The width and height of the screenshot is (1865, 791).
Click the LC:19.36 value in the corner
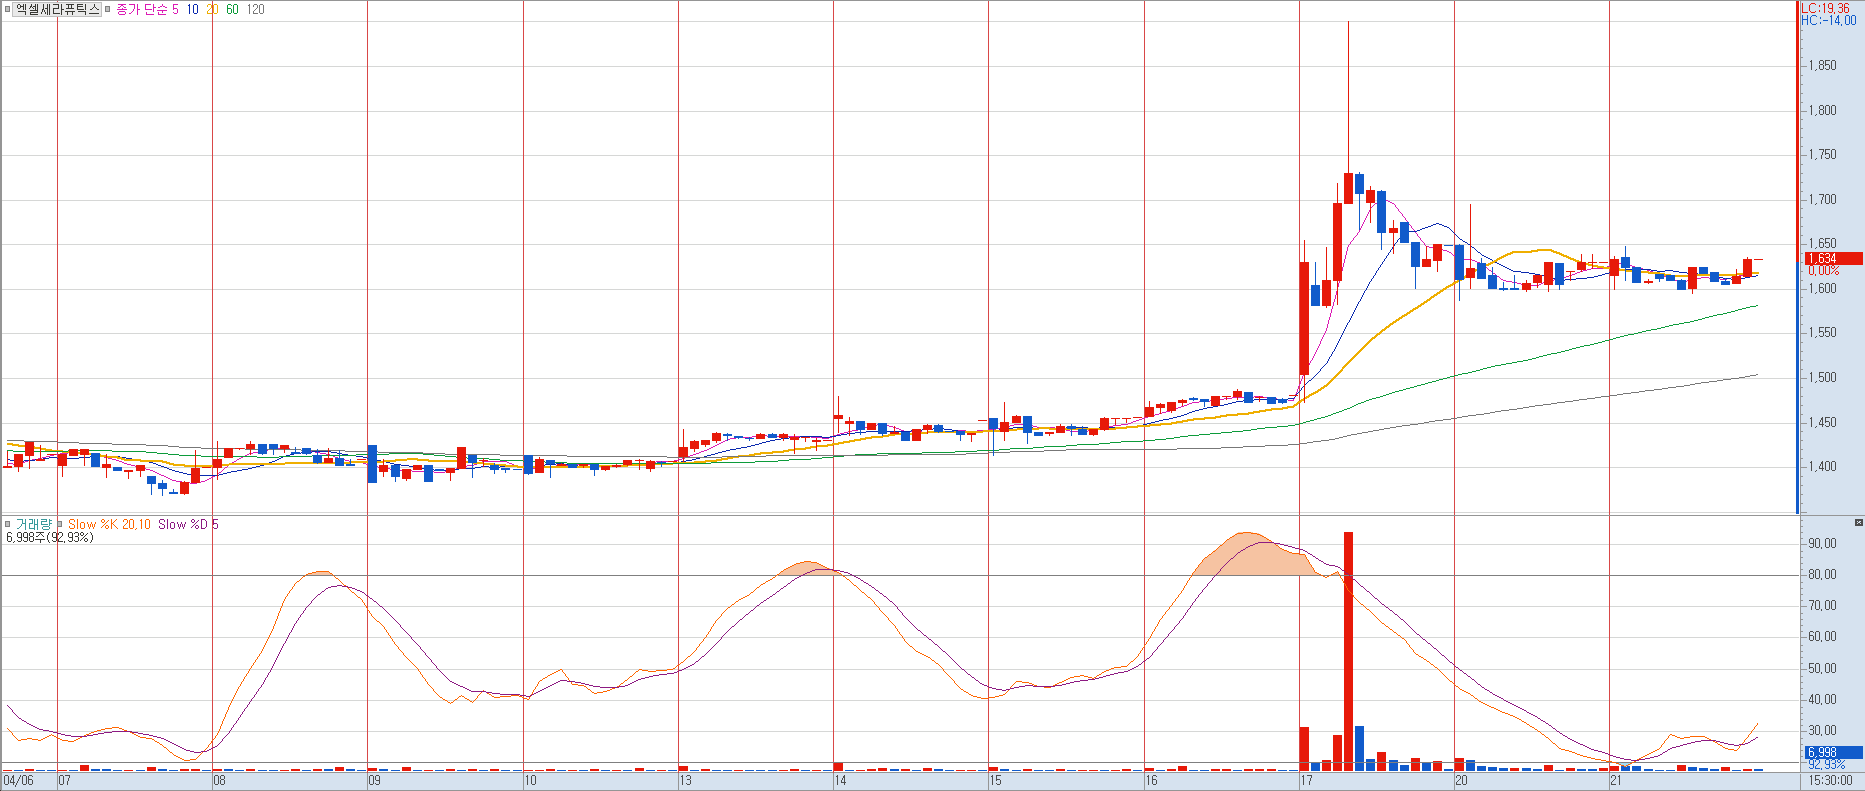pos(1826,8)
